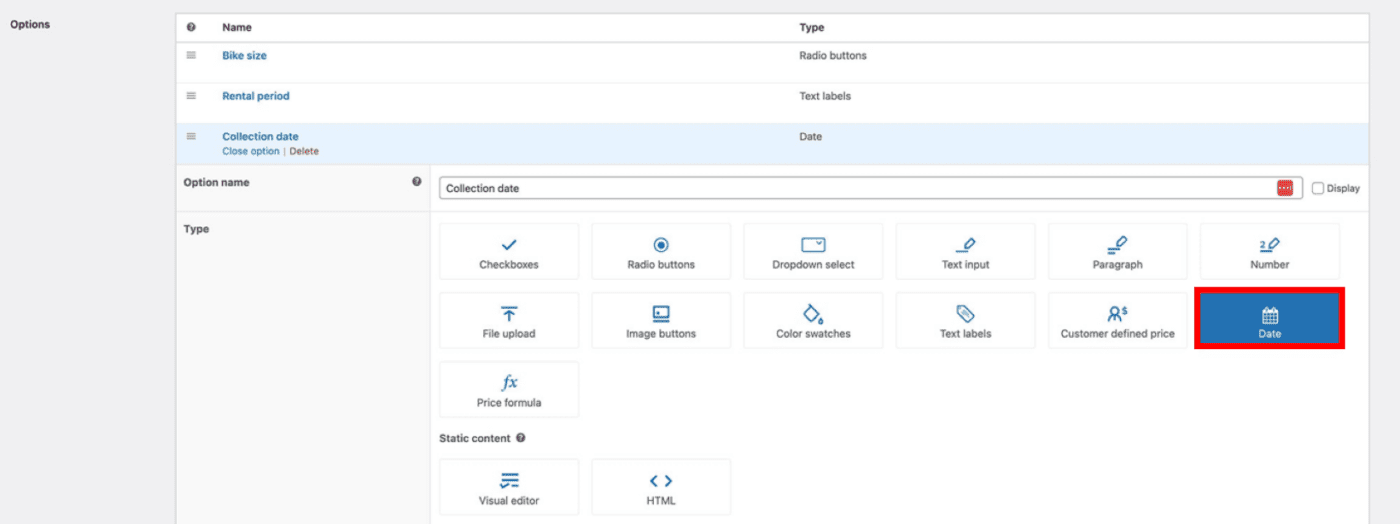Choose the Paragraph field type
1400x524 pixels.
click(x=1117, y=251)
